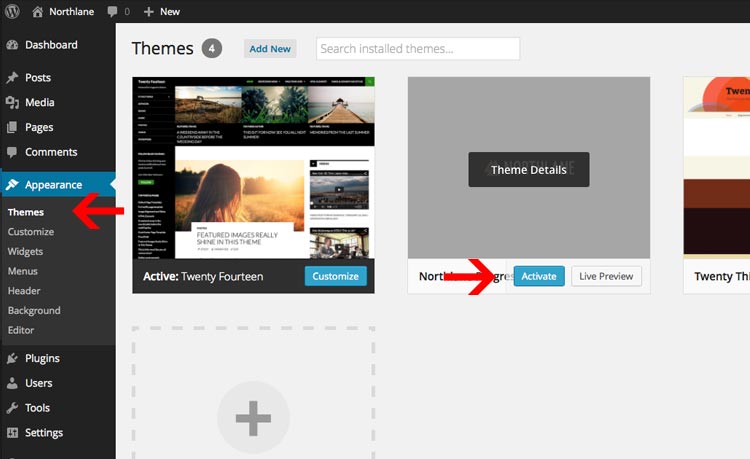Open the Media menu label
750x459 pixels.
40,102
